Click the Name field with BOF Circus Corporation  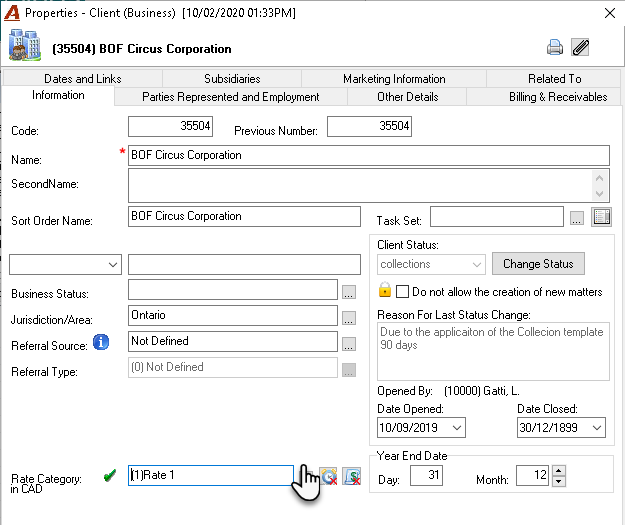pyautogui.click(x=369, y=155)
